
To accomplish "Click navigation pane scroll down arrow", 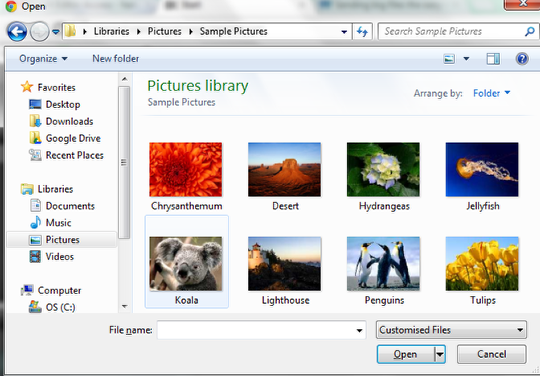I will coord(124,306).
